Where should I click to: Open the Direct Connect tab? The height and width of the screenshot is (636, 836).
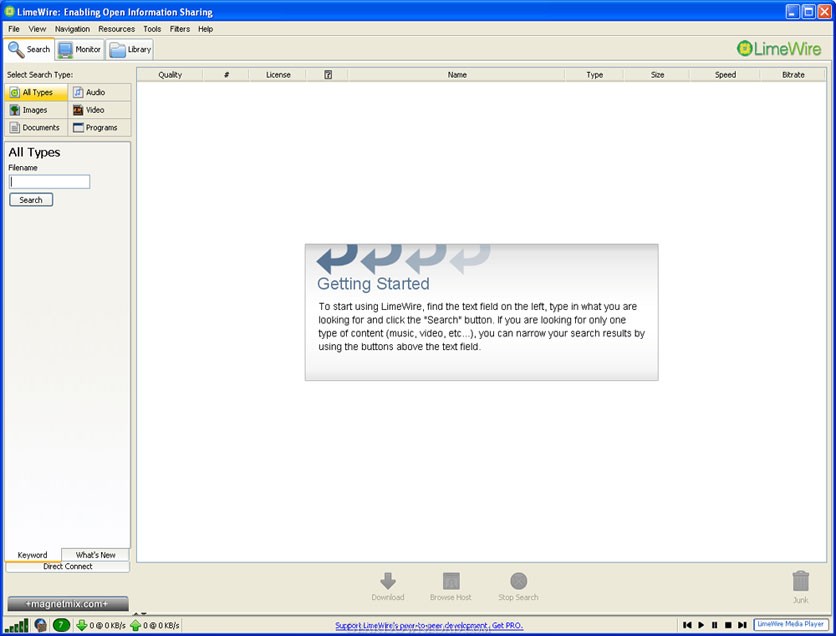pos(68,567)
